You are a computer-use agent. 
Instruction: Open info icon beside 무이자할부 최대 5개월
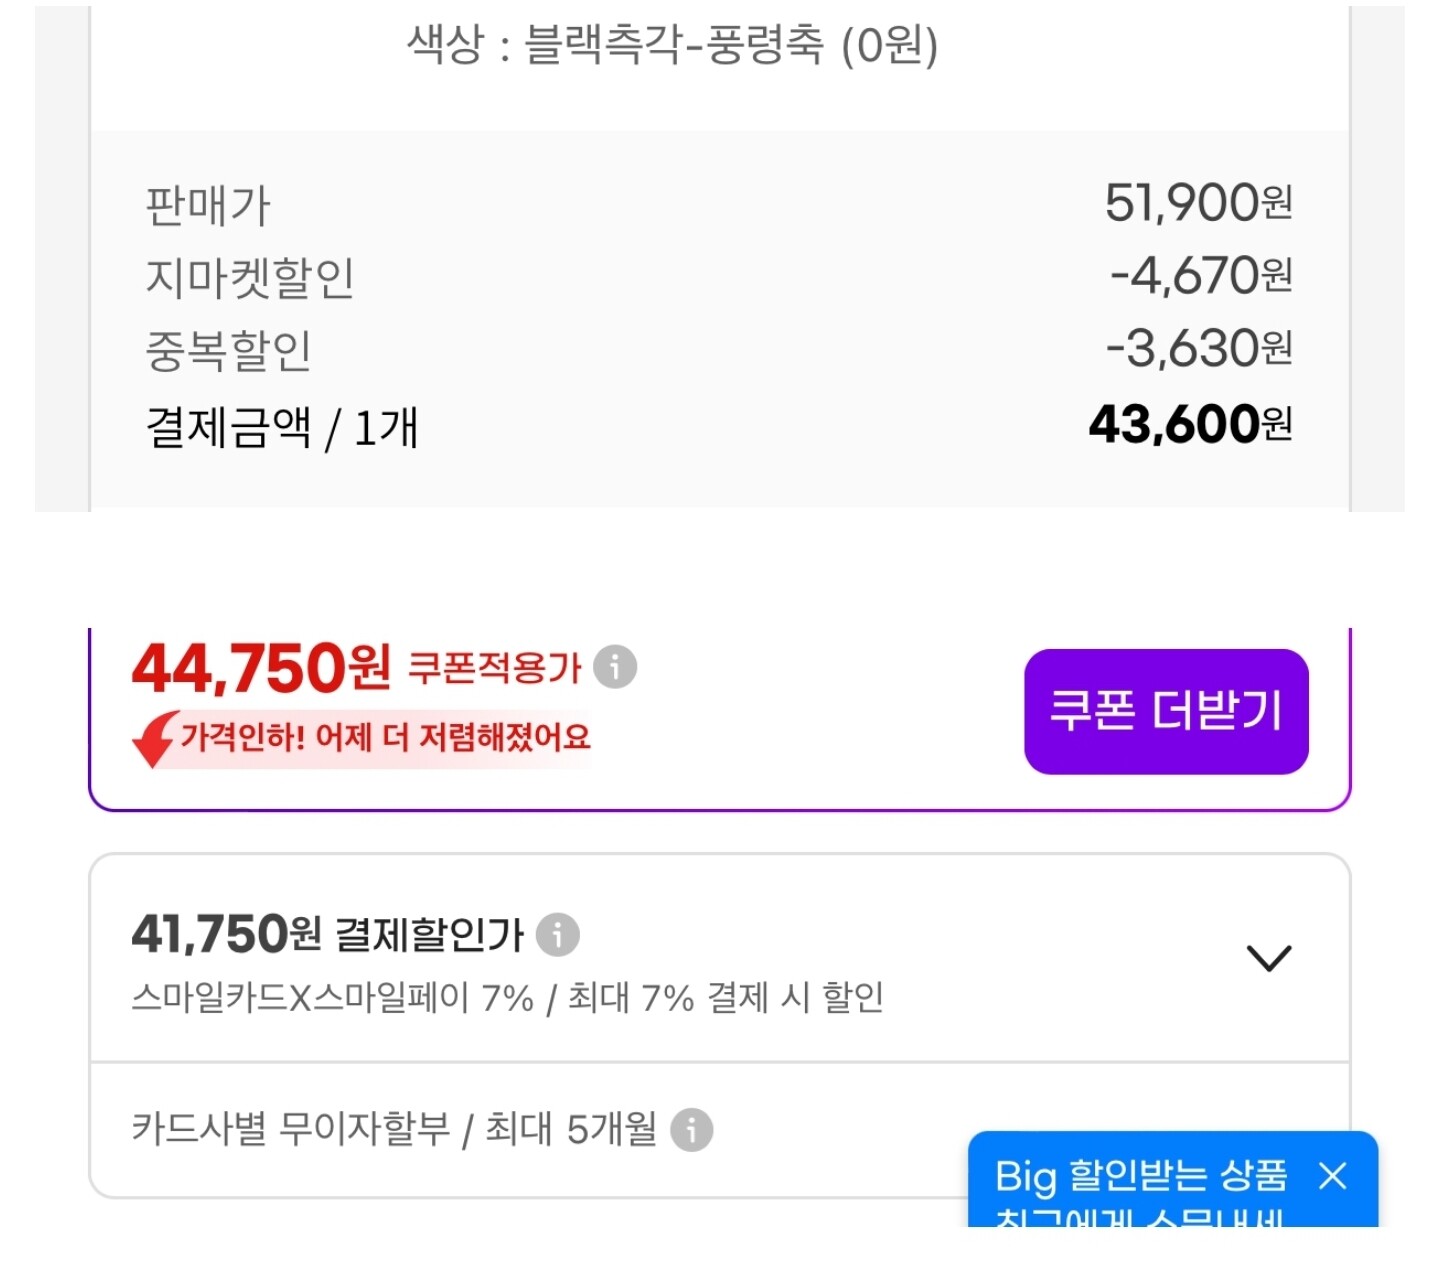pos(691,1130)
